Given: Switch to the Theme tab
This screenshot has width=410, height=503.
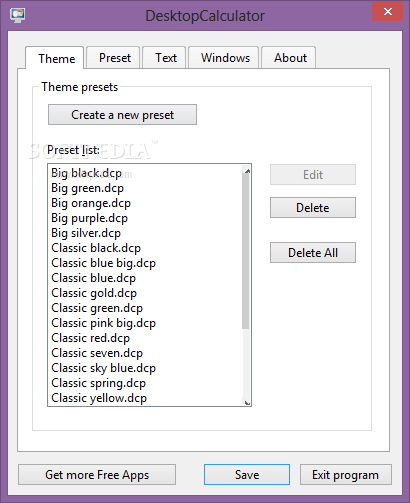Looking at the screenshot, I should [x=55, y=58].
